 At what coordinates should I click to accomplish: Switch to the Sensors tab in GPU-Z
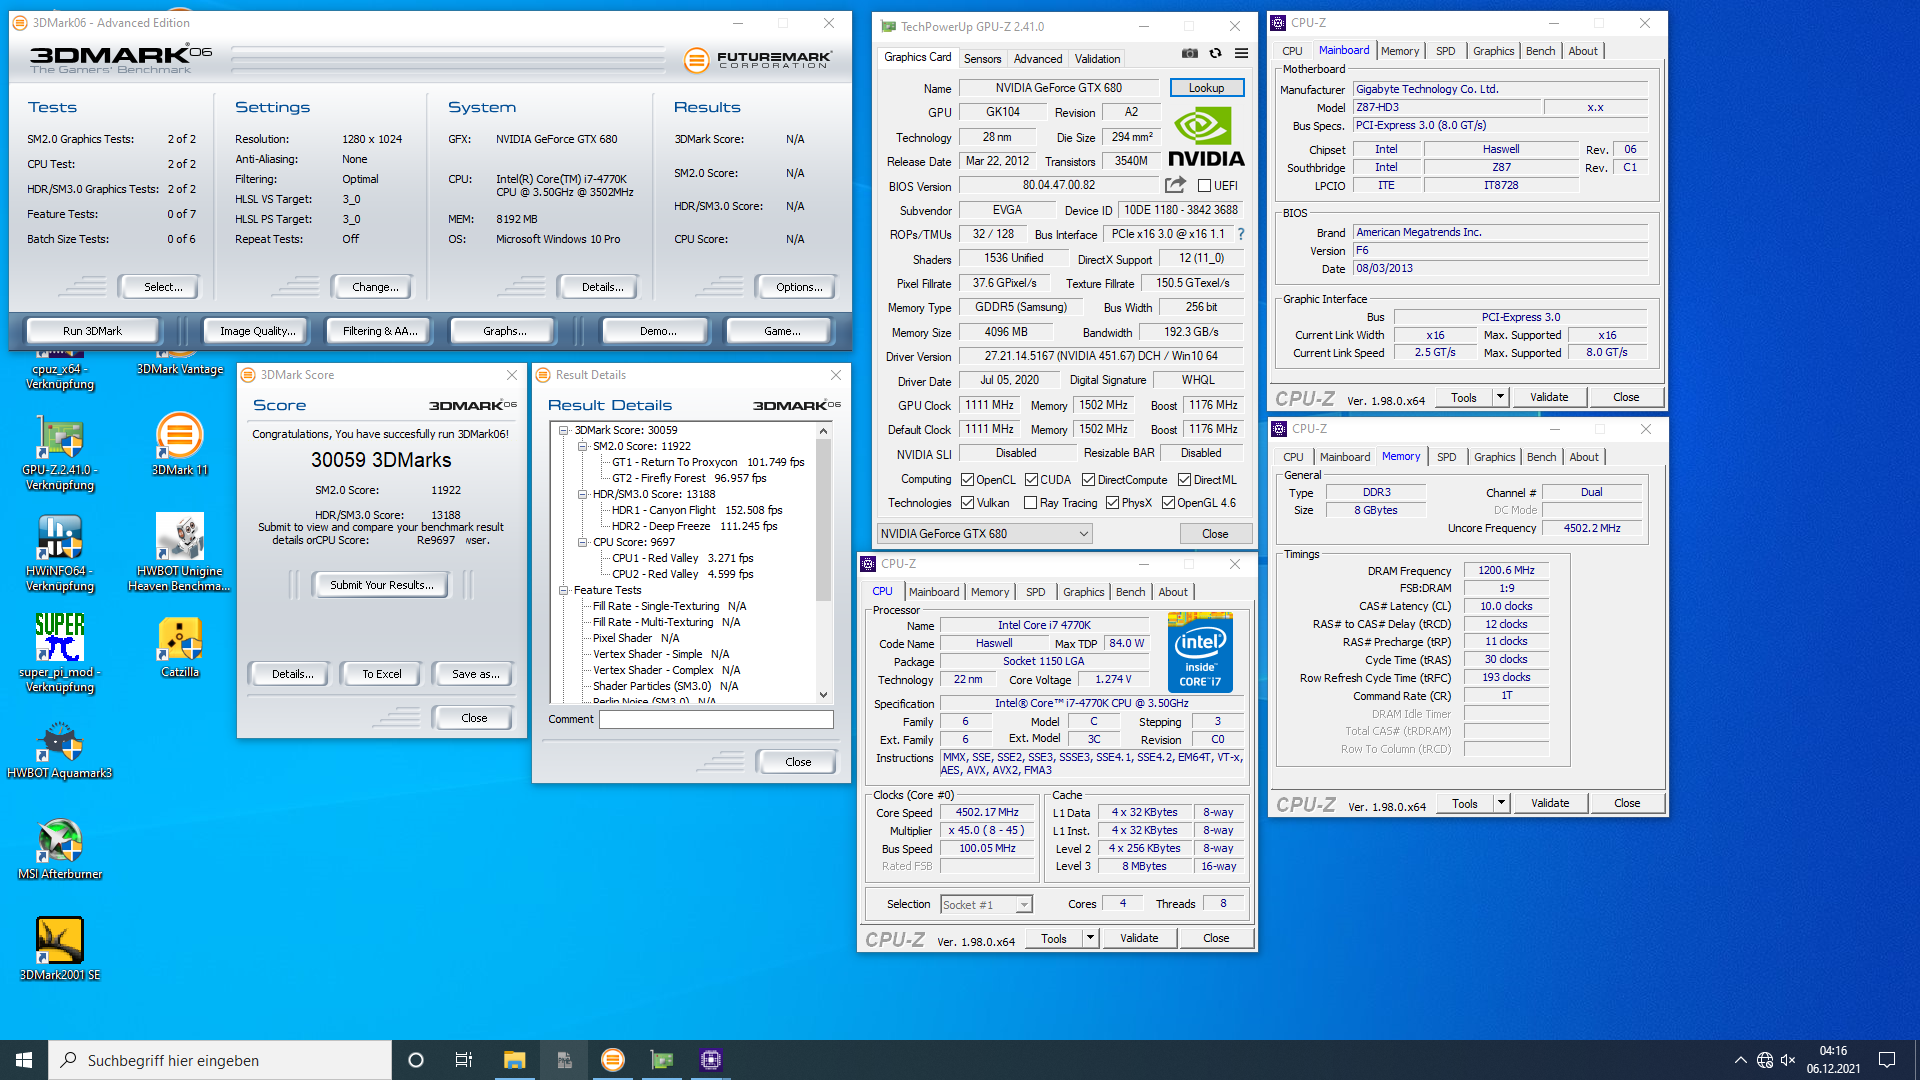(x=982, y=59)
